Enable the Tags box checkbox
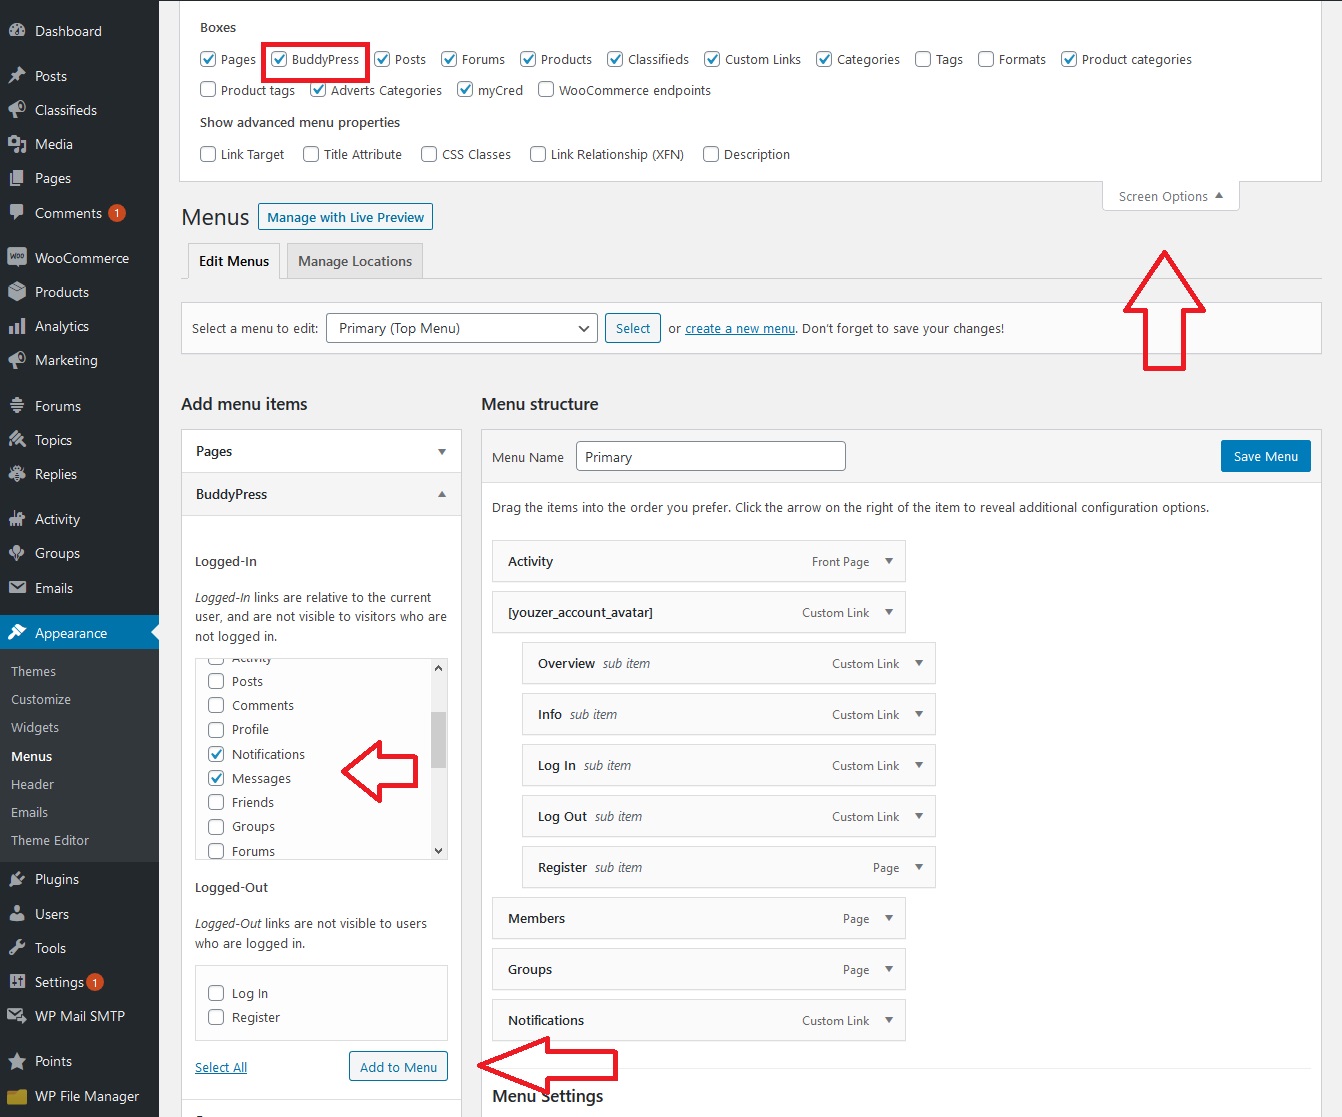Image resolution: width=1342 pixels, height=1117 pixels. point(923,59)
